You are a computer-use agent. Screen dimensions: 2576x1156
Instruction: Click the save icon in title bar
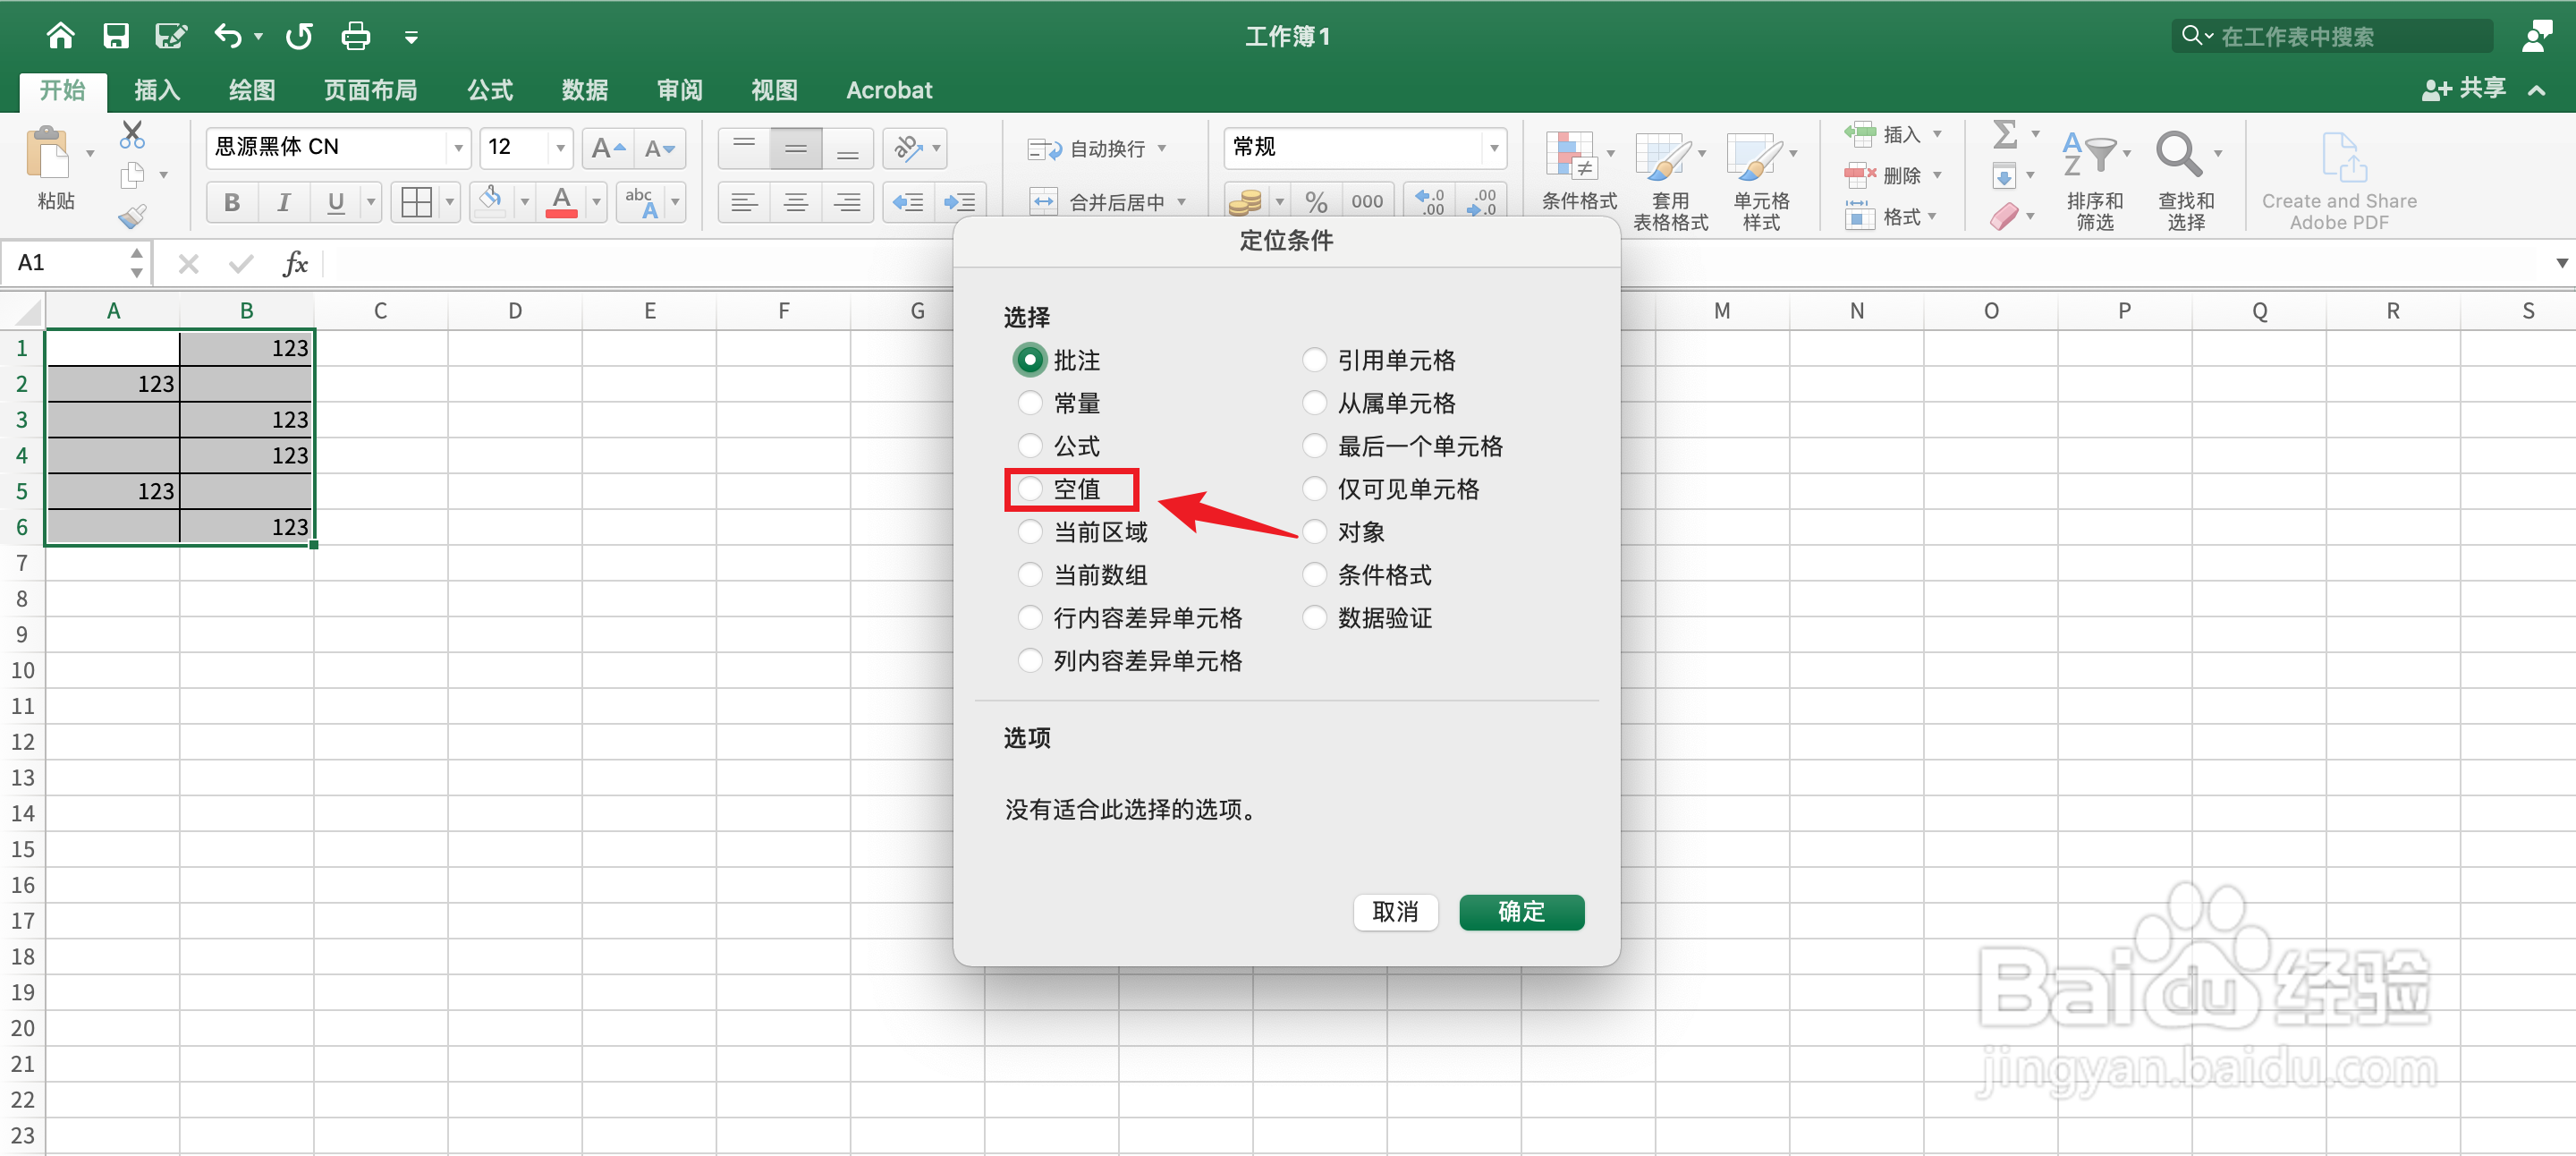point(116,37)
